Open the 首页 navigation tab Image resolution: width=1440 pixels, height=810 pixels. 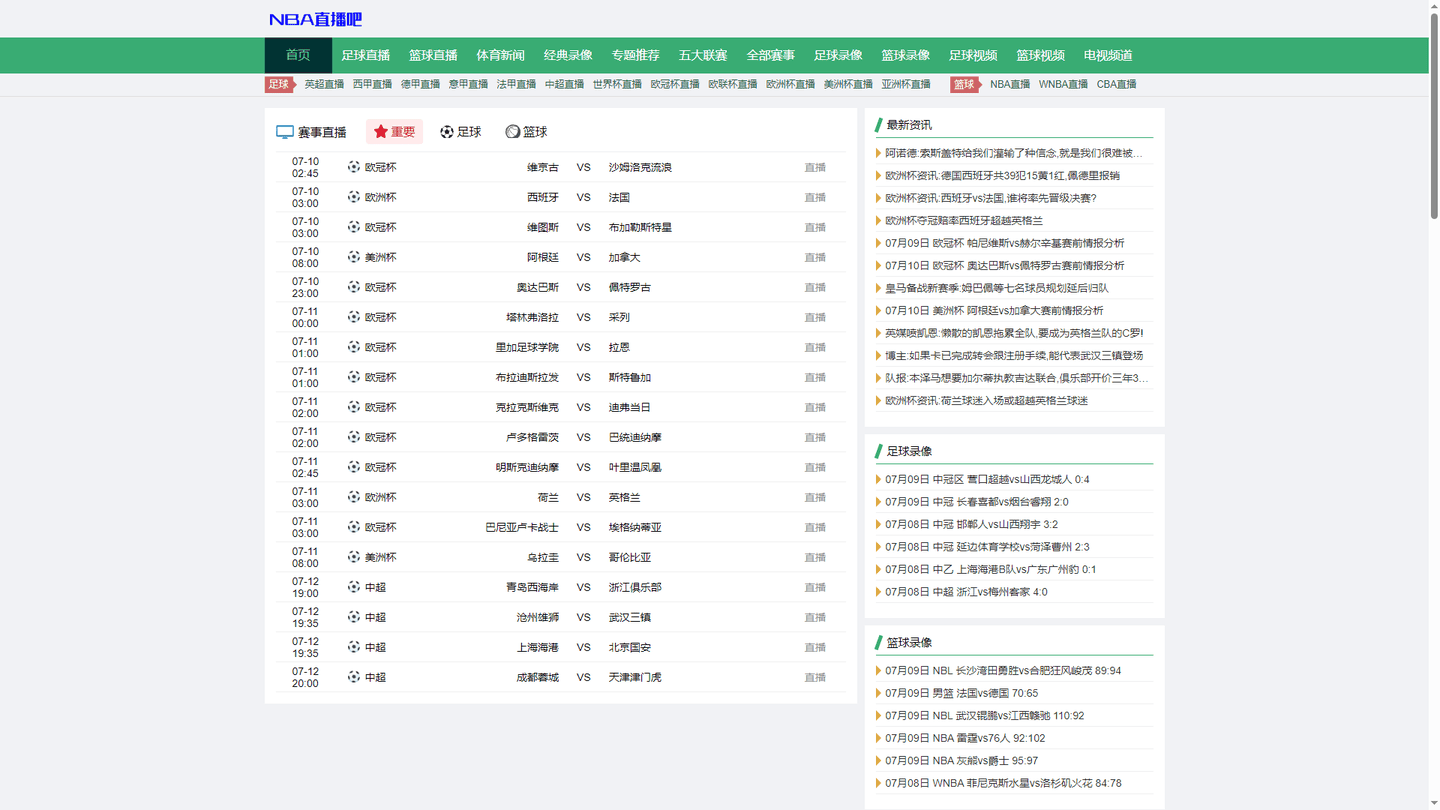coord(298,55)
